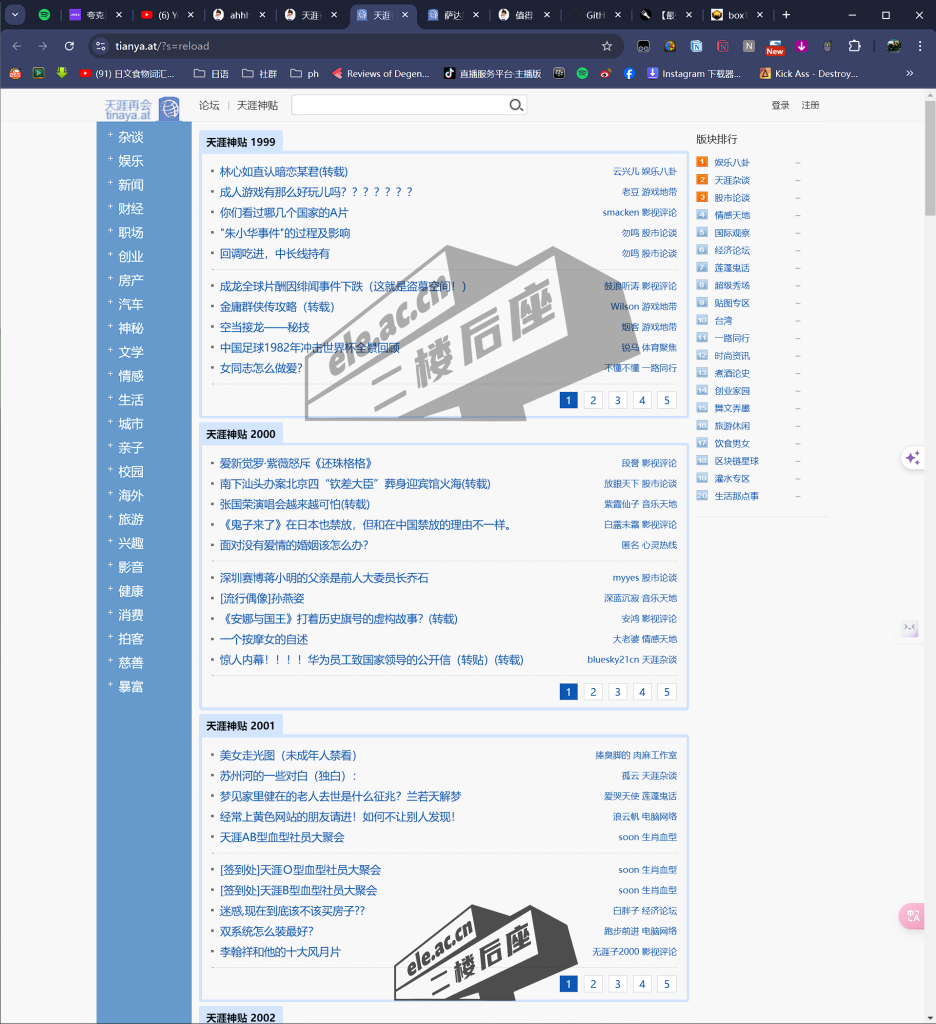Click the purple sparkle assistant icon on right edge

[913, 457]
